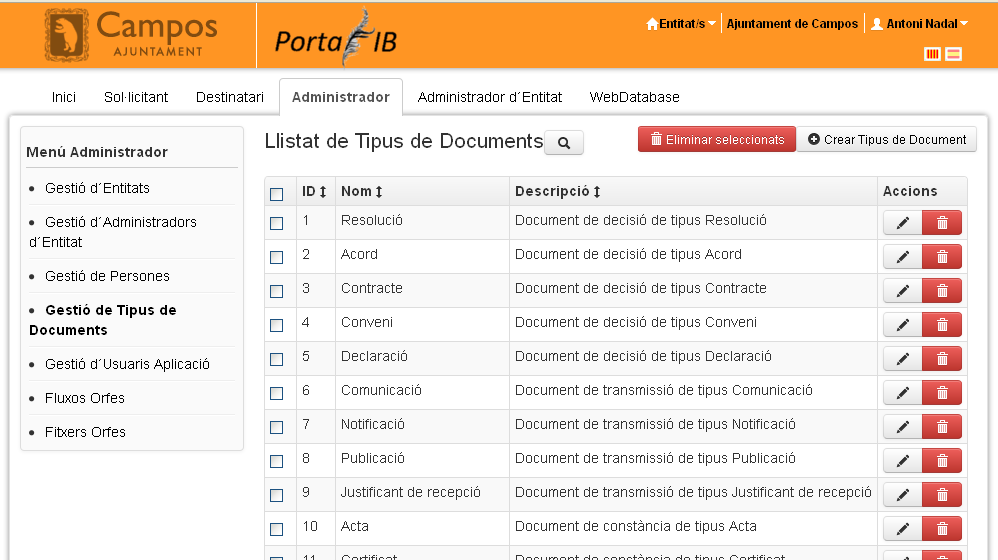Click the Crear Tipus de Document button
Viewport: 998px width, 560px height.
(x=887, y=140)
